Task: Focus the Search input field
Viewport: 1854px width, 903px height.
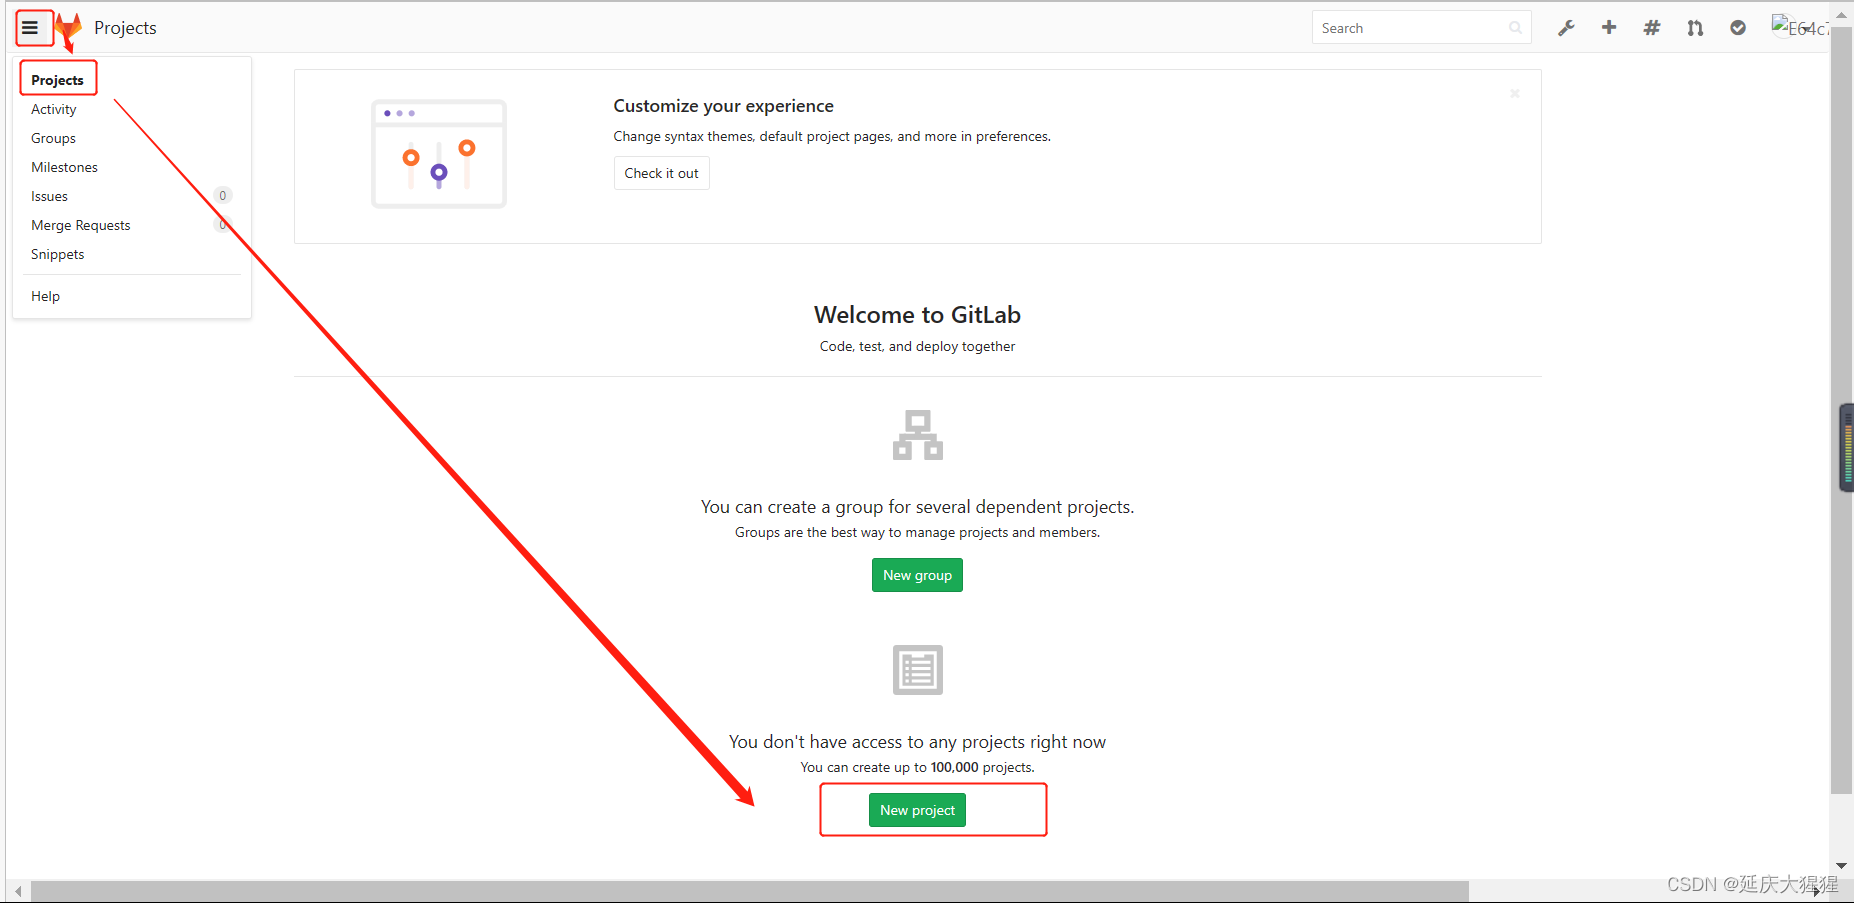Action: [1421, 28]
